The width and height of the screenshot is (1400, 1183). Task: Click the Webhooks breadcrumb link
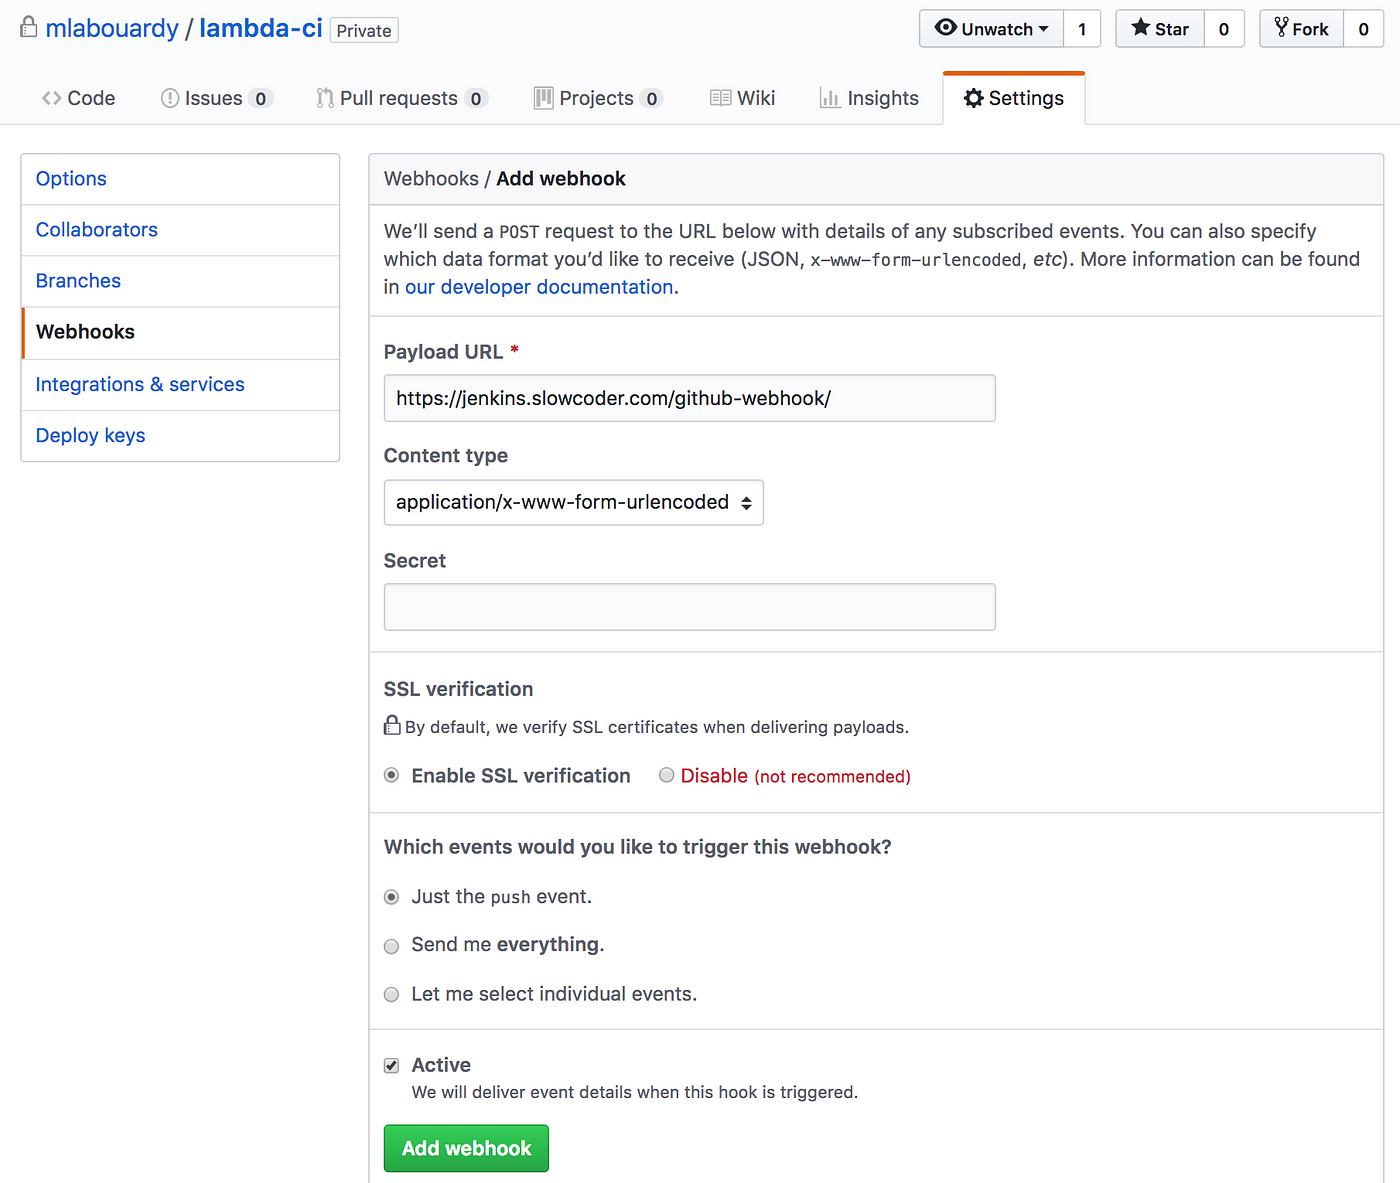(431, 179)
